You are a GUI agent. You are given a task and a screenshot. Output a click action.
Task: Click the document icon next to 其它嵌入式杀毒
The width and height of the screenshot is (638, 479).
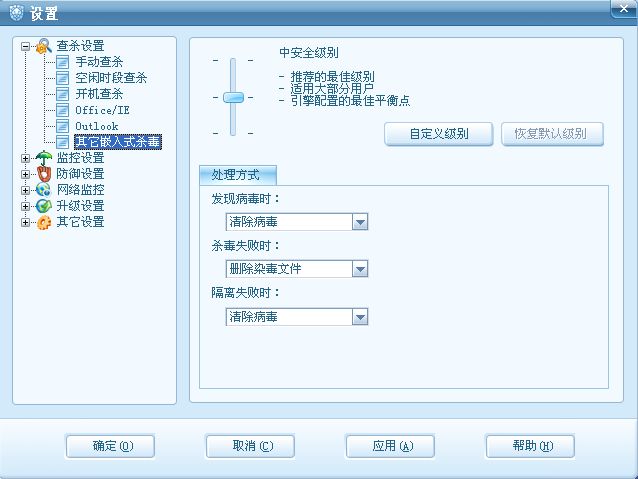(62, 142)
